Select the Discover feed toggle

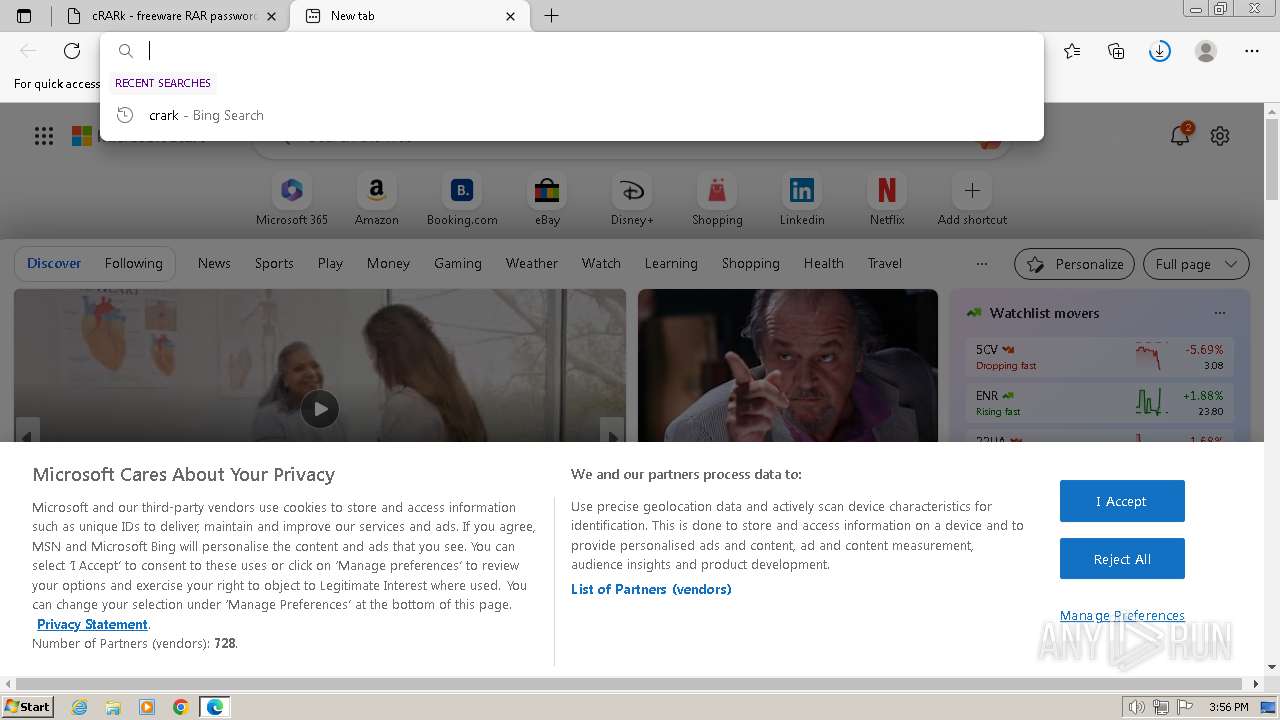(54, 264)
